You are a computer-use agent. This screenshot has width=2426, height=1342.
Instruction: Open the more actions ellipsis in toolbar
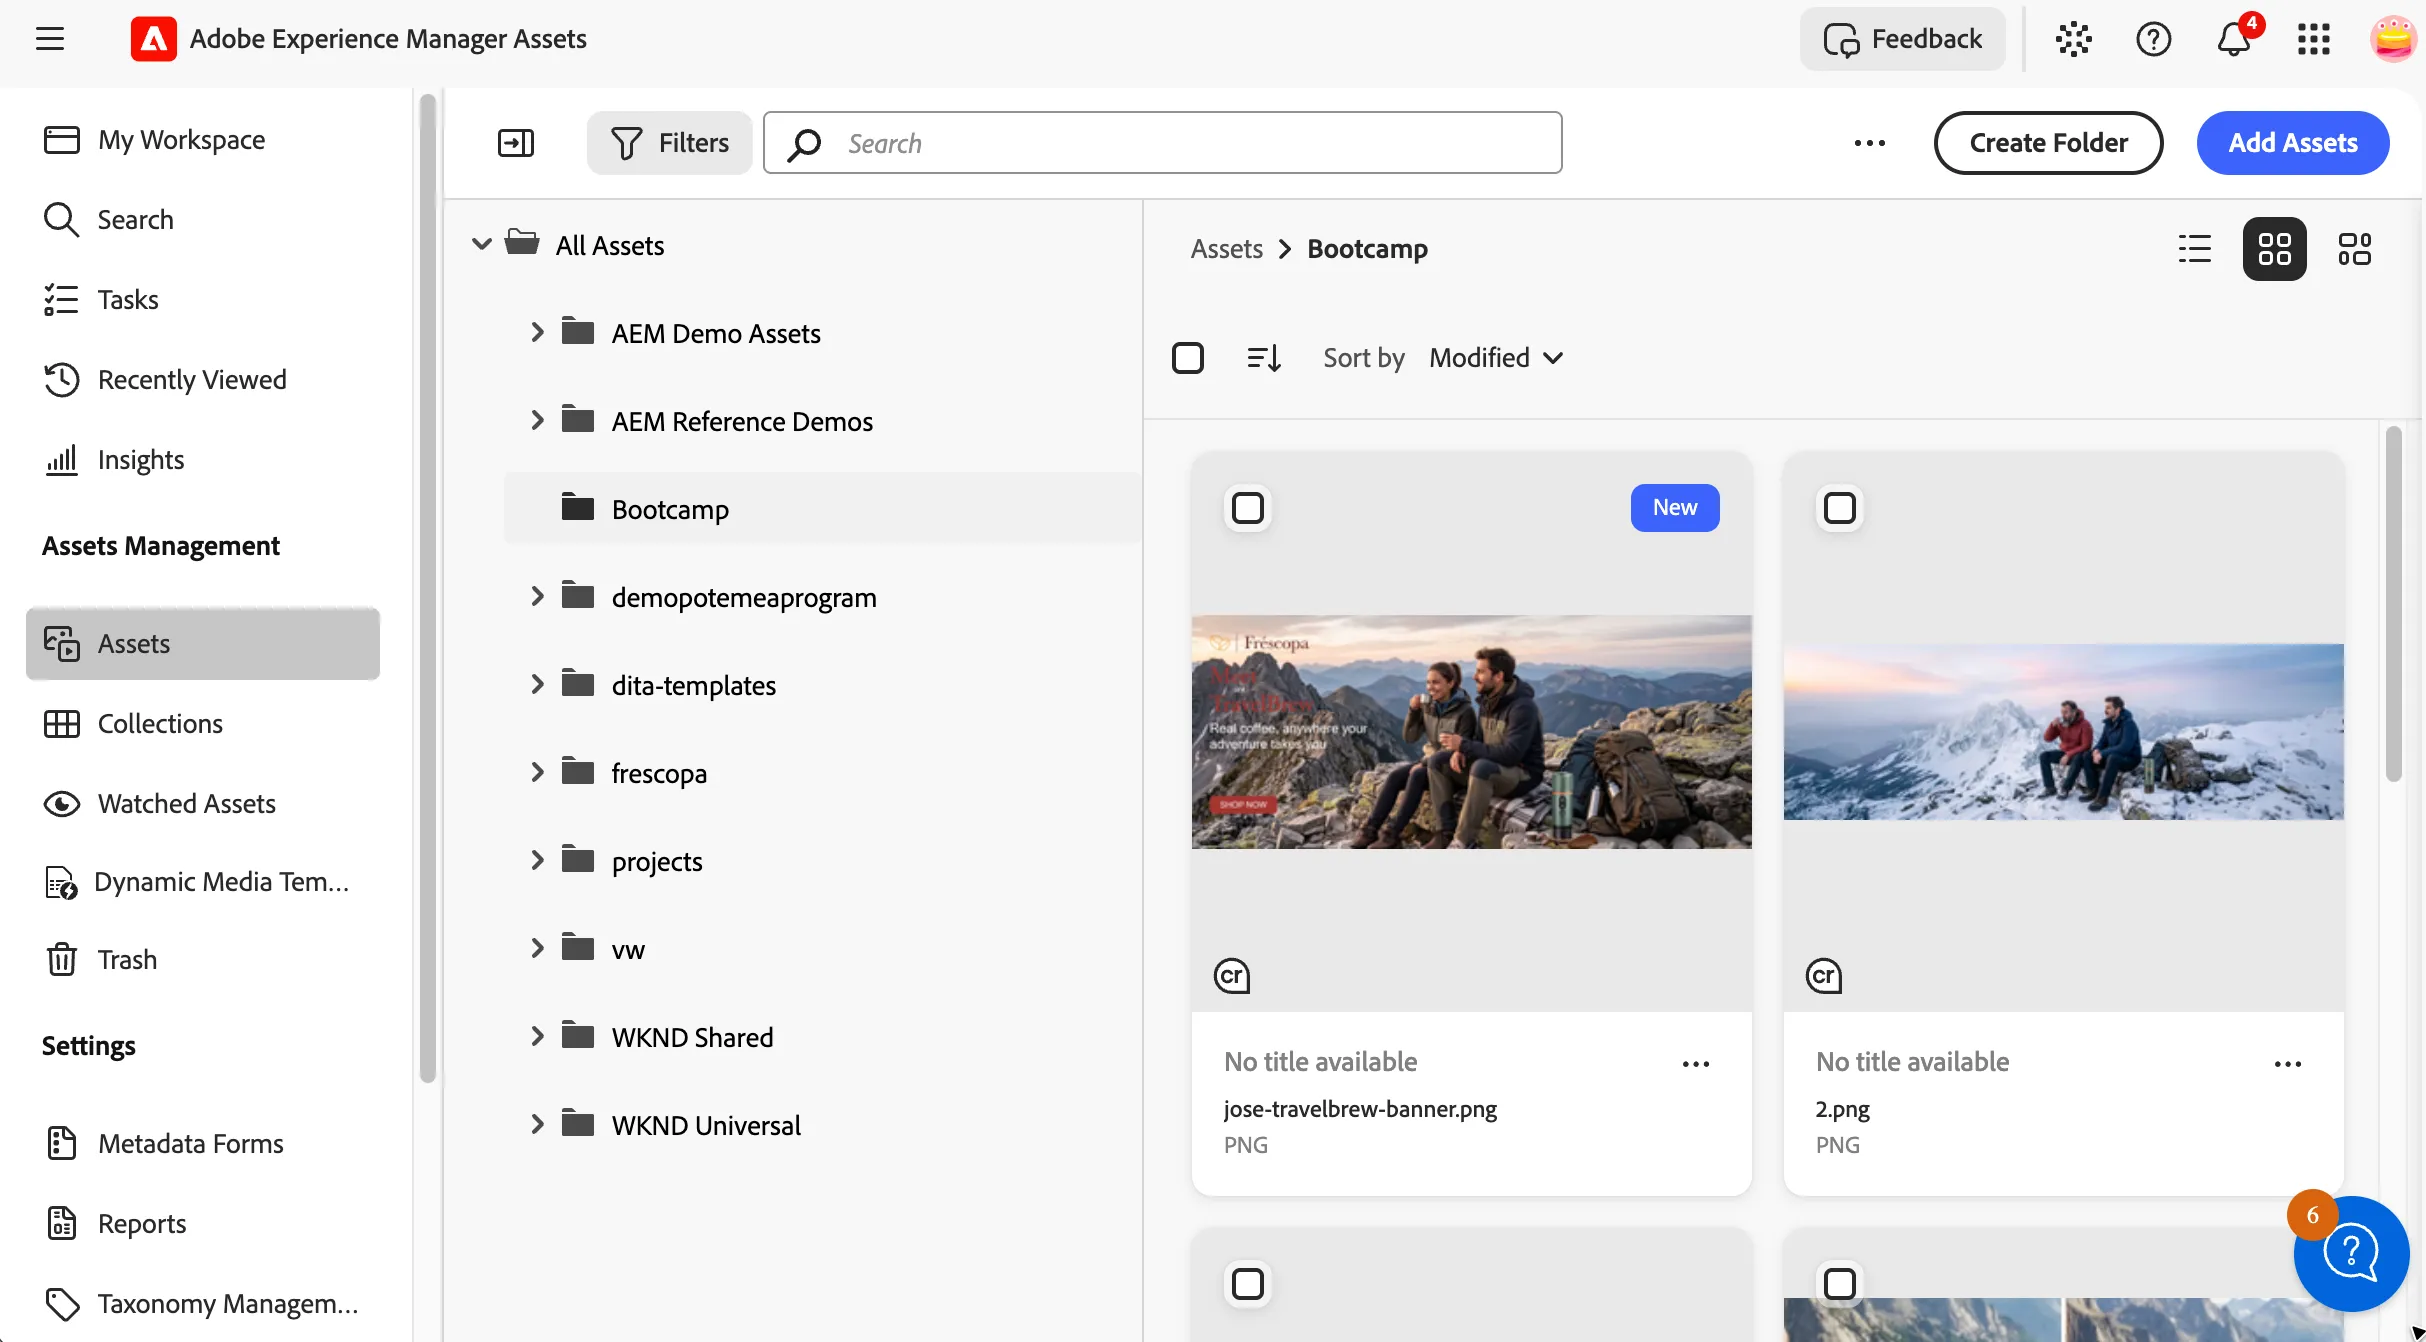click(1869, 143)
